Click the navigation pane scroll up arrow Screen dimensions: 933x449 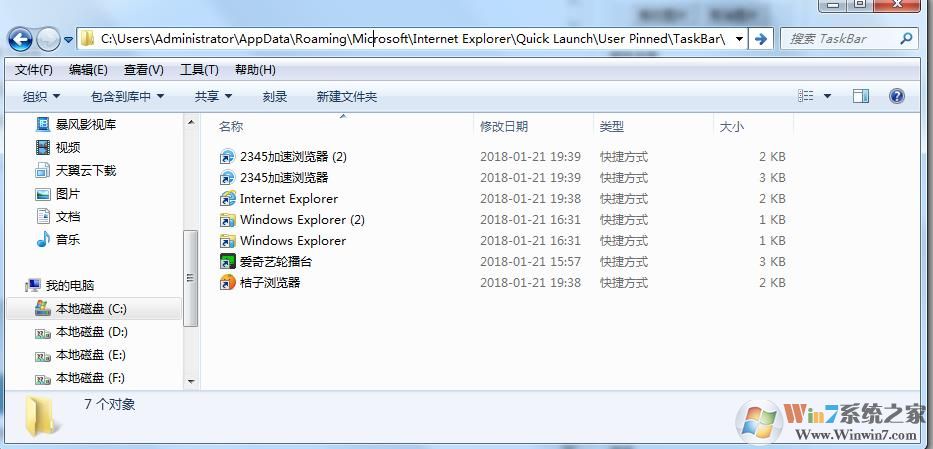point(191,122)
